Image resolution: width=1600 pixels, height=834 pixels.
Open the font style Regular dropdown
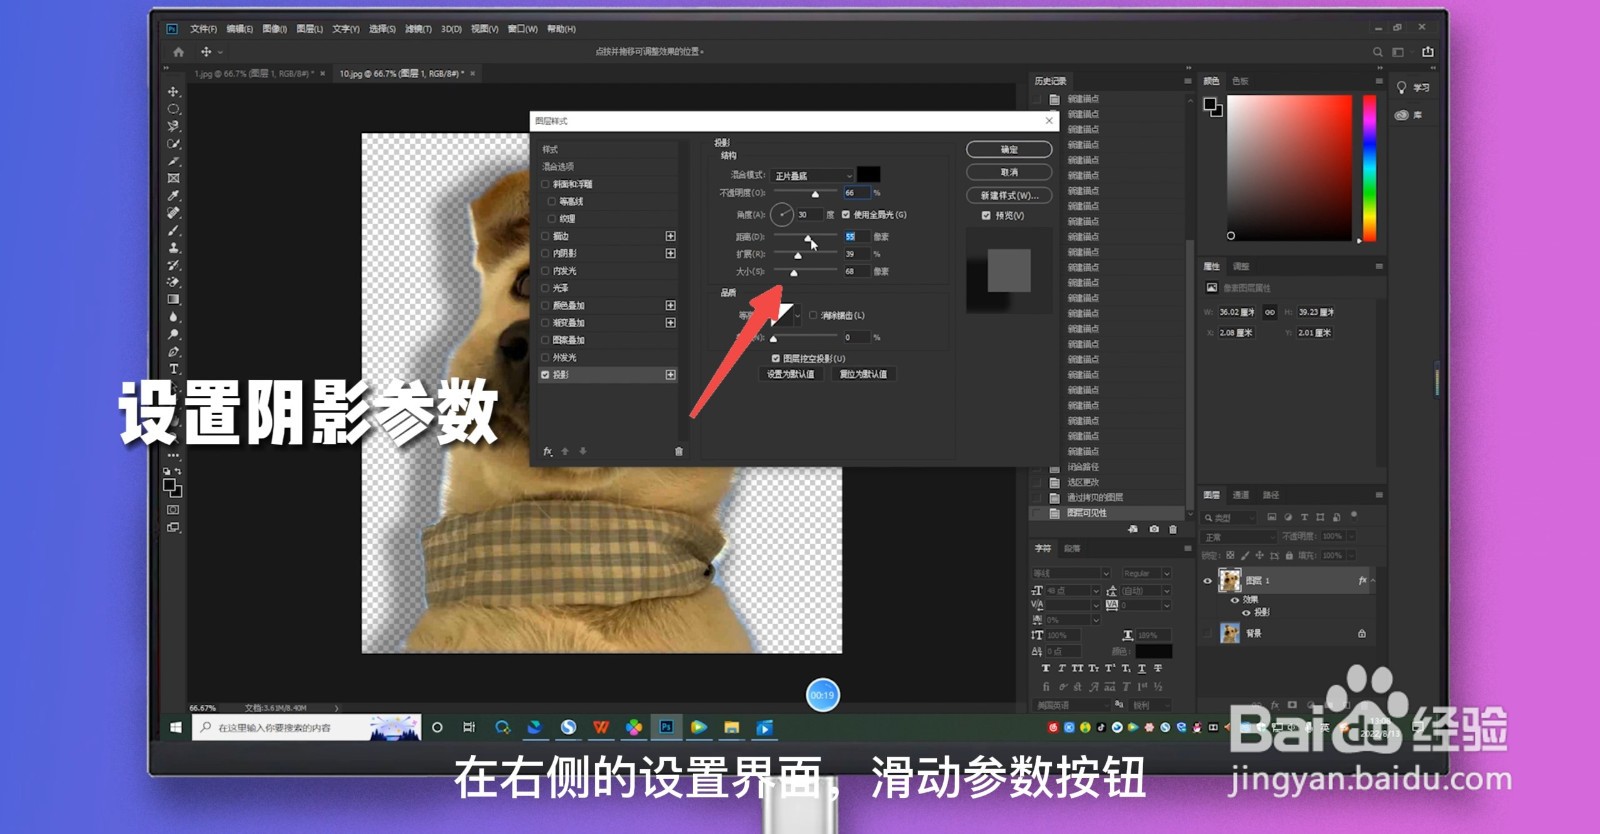(1146, 573)
